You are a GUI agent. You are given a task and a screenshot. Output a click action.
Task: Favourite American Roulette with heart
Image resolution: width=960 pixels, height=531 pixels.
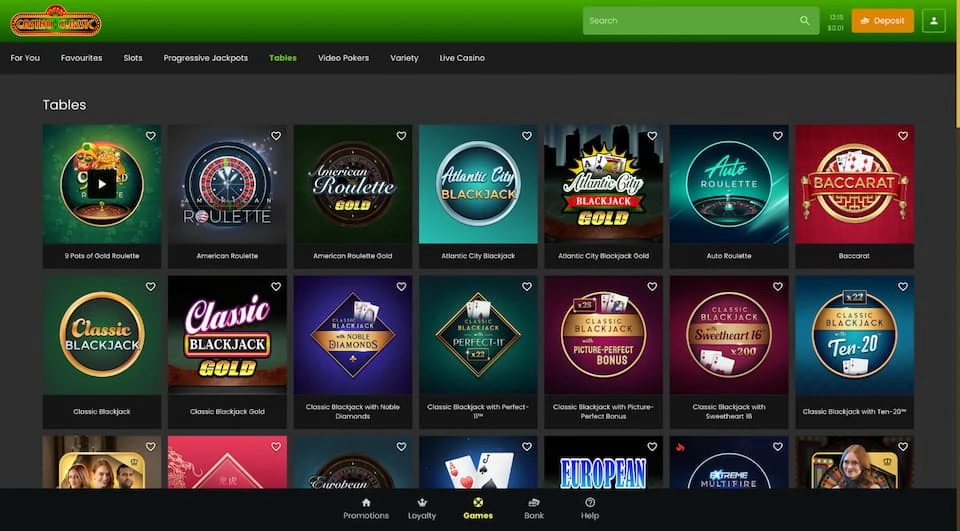(276, 136)
